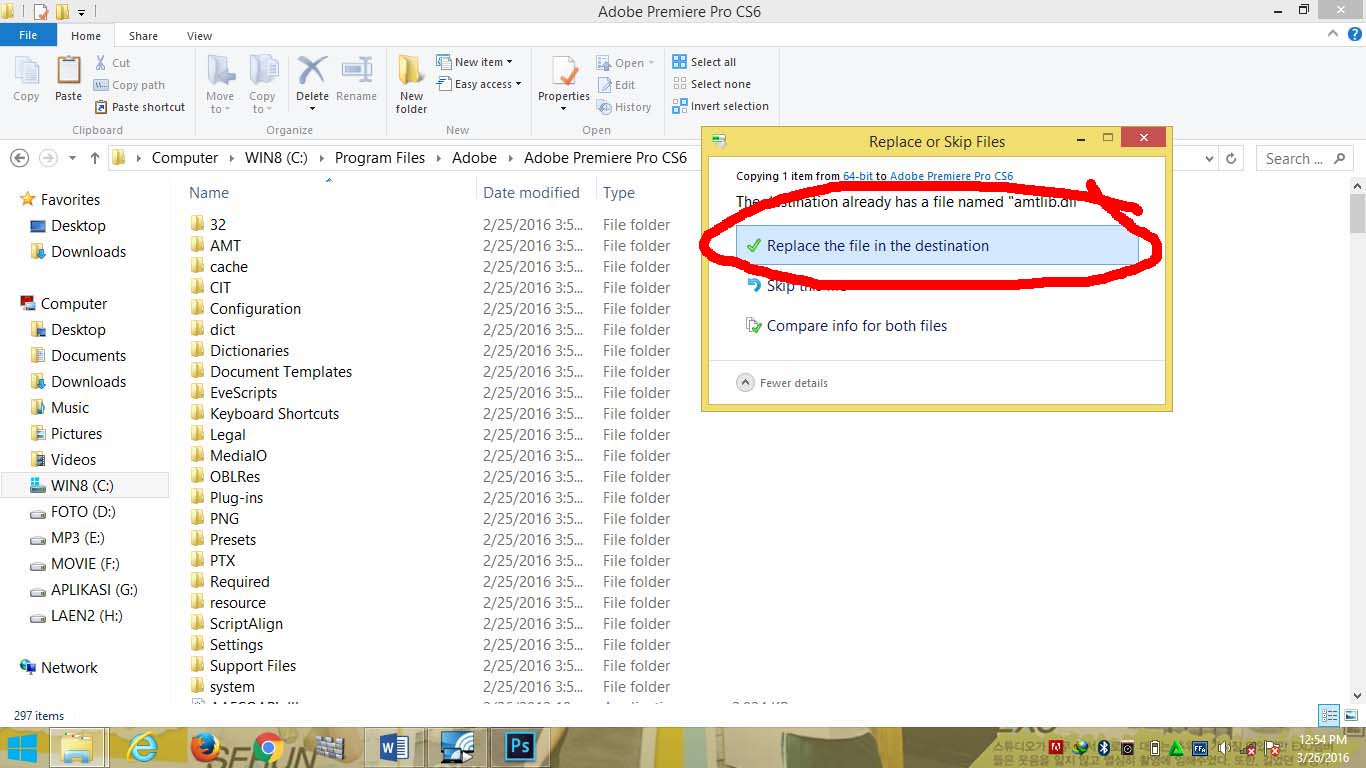Click Invert selection in the ribbon
Image resolution: width=1366 pixels, height=768 pixels.
pyautogui.click(x=721, y=106)
